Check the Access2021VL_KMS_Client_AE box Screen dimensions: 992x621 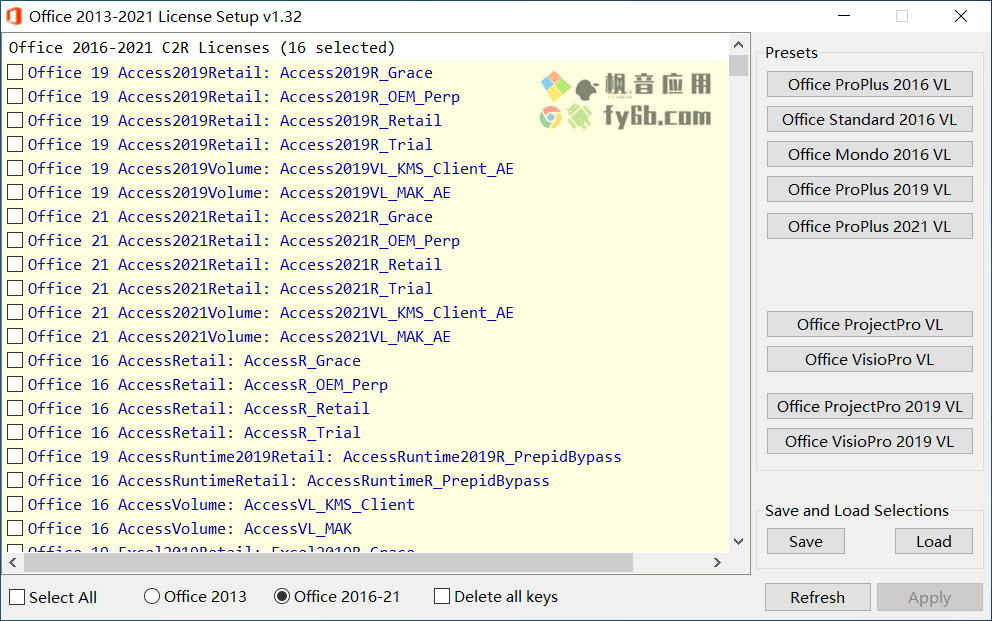(15, 312)
